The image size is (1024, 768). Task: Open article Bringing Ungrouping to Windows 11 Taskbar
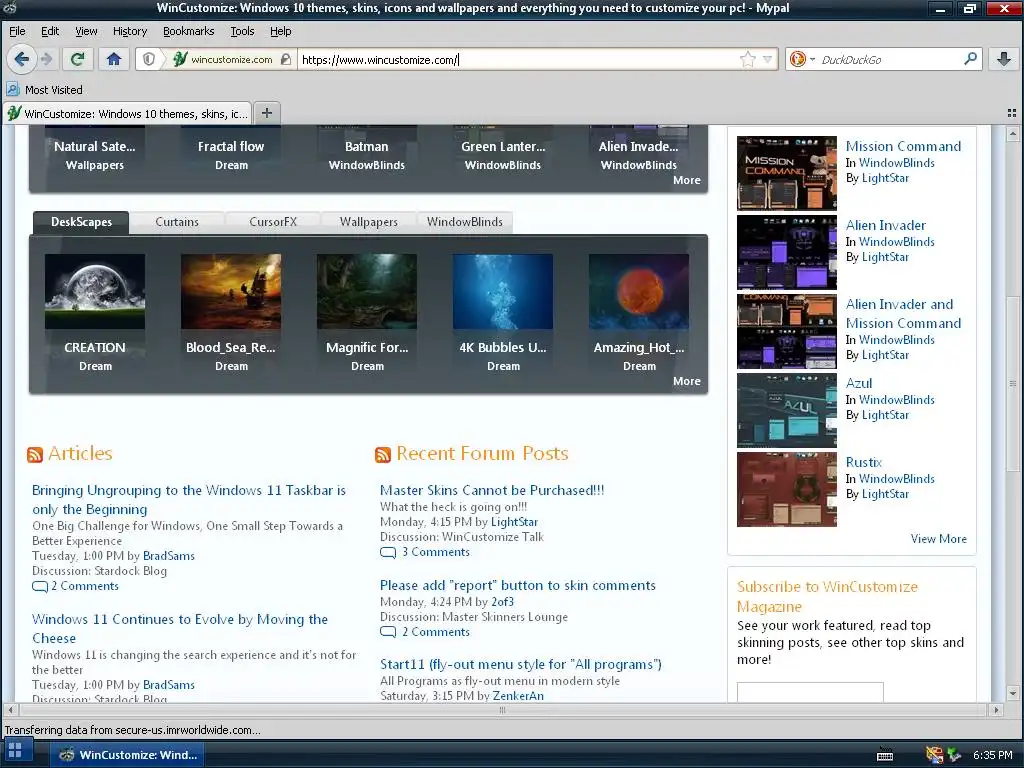click(189, 500)
